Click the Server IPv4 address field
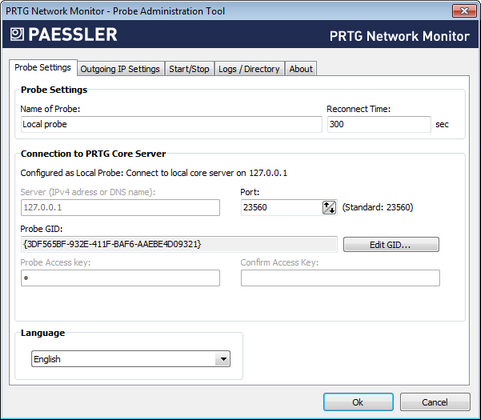Screen dimensions: 481x420 [120, 207]
